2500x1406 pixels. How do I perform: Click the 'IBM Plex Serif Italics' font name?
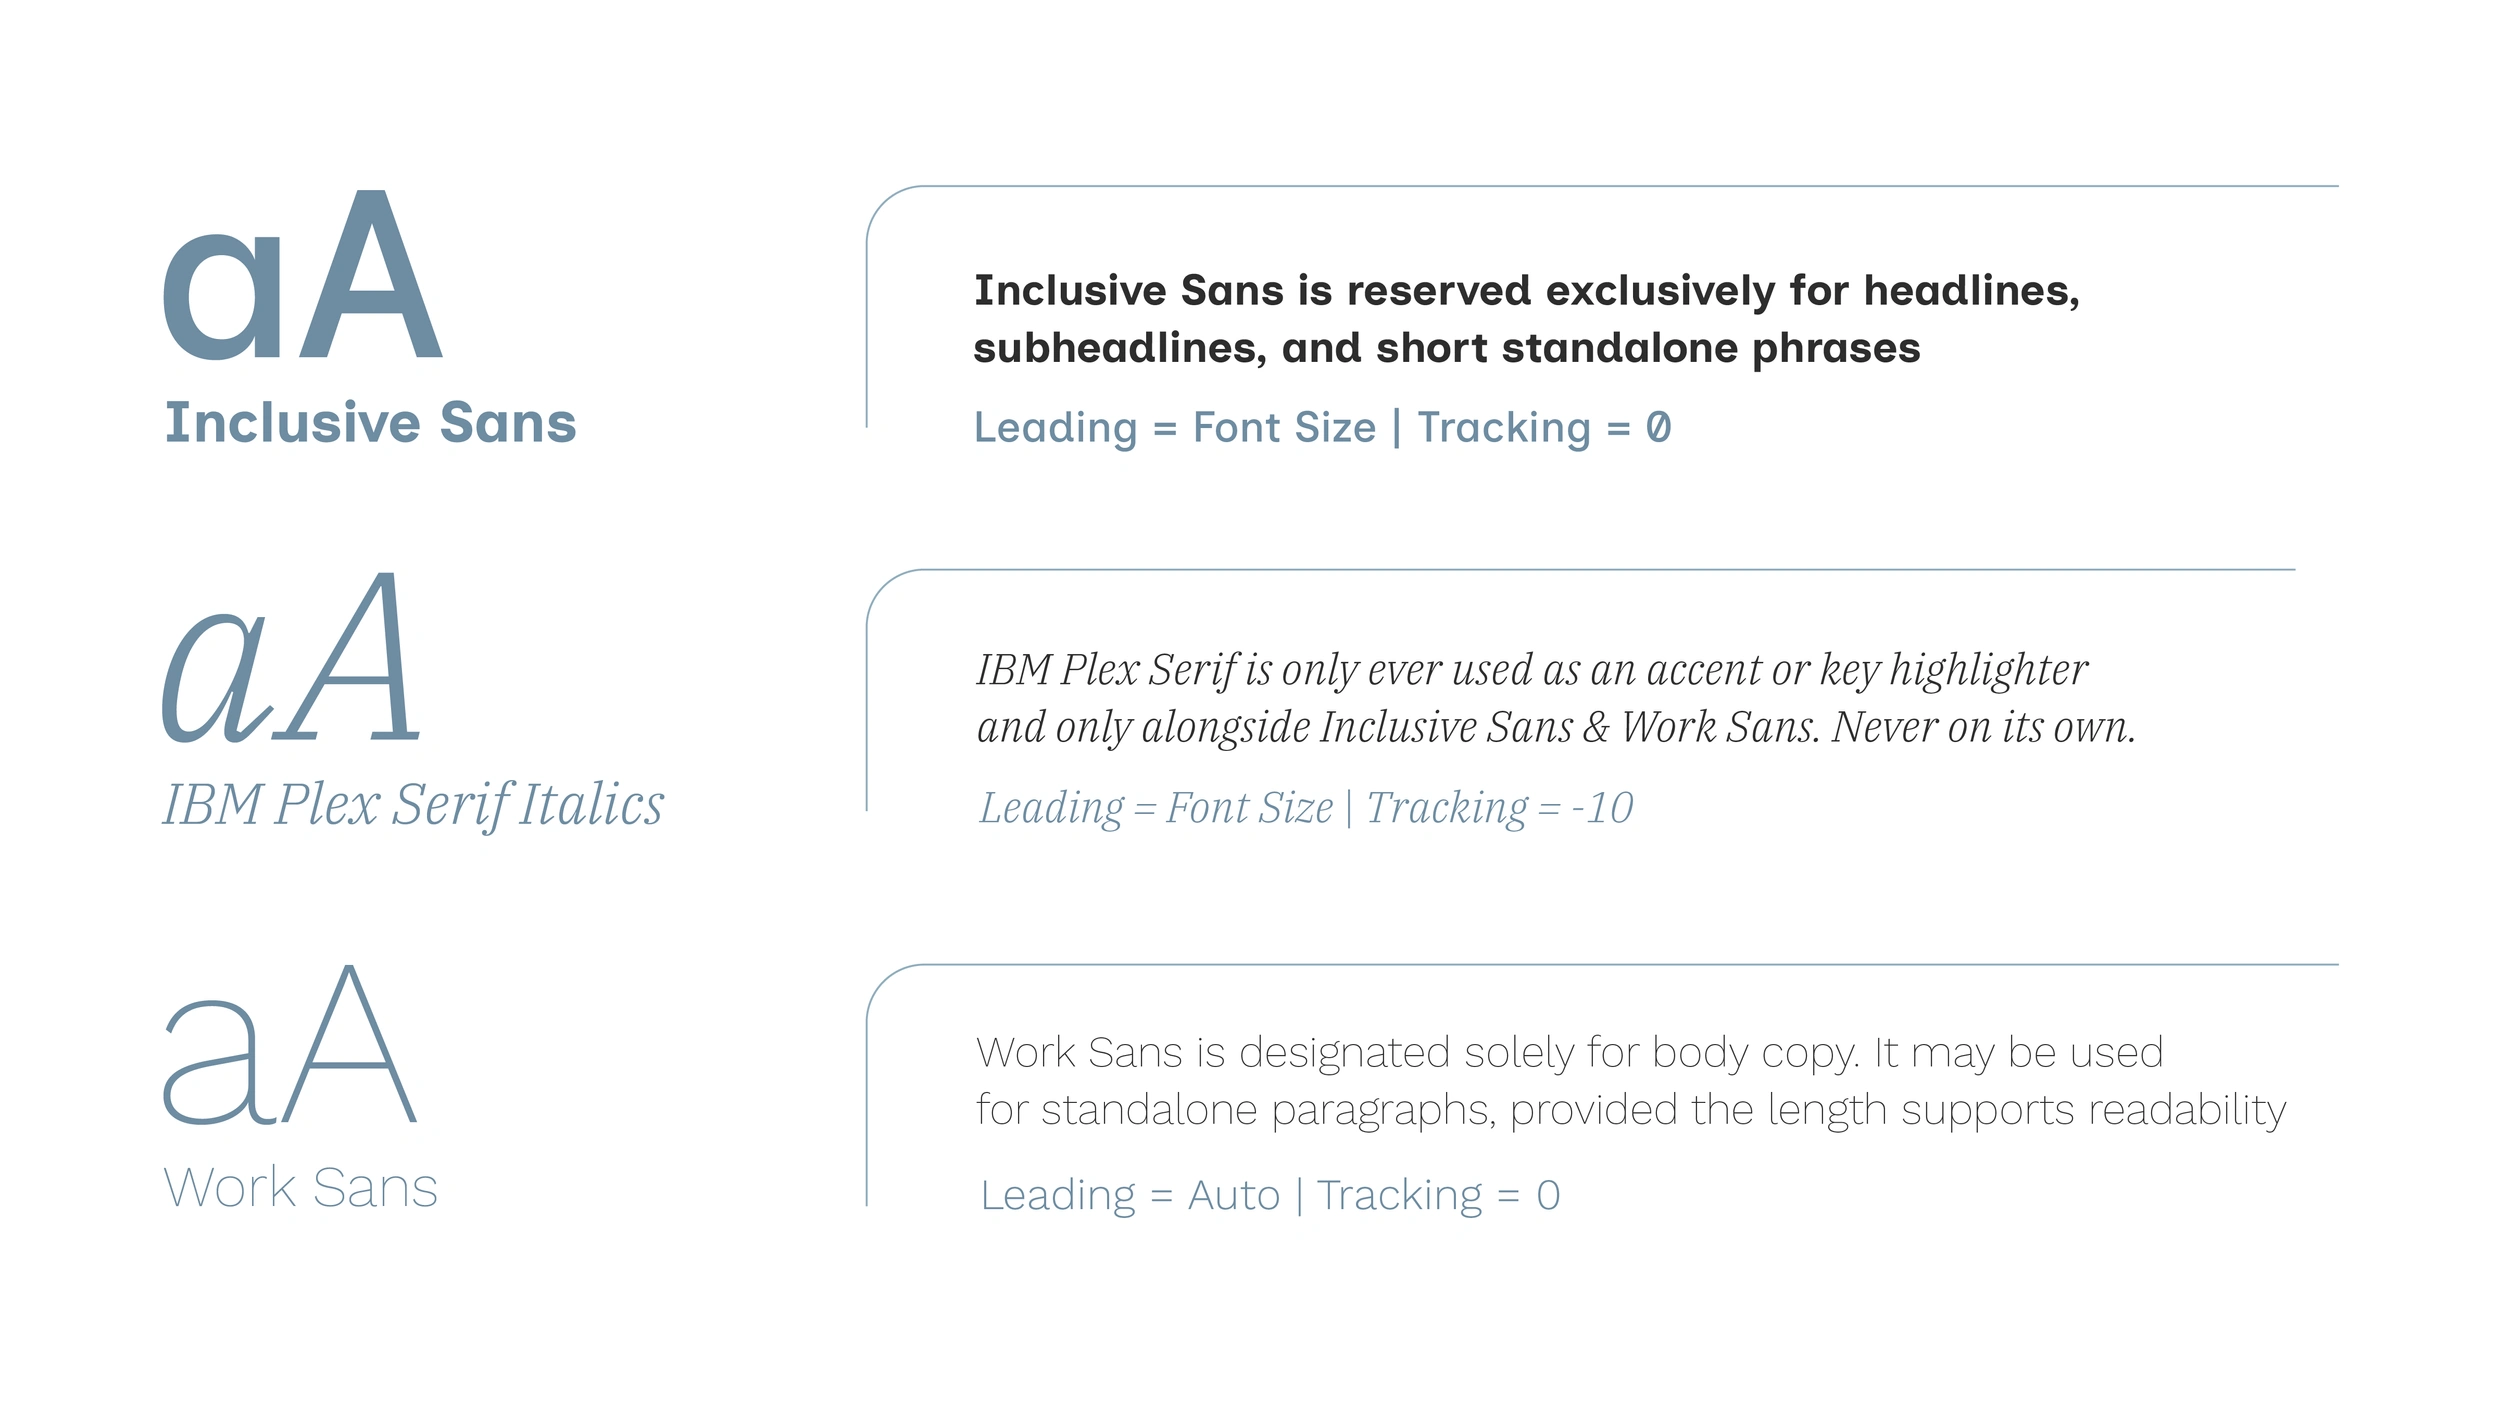413,804
